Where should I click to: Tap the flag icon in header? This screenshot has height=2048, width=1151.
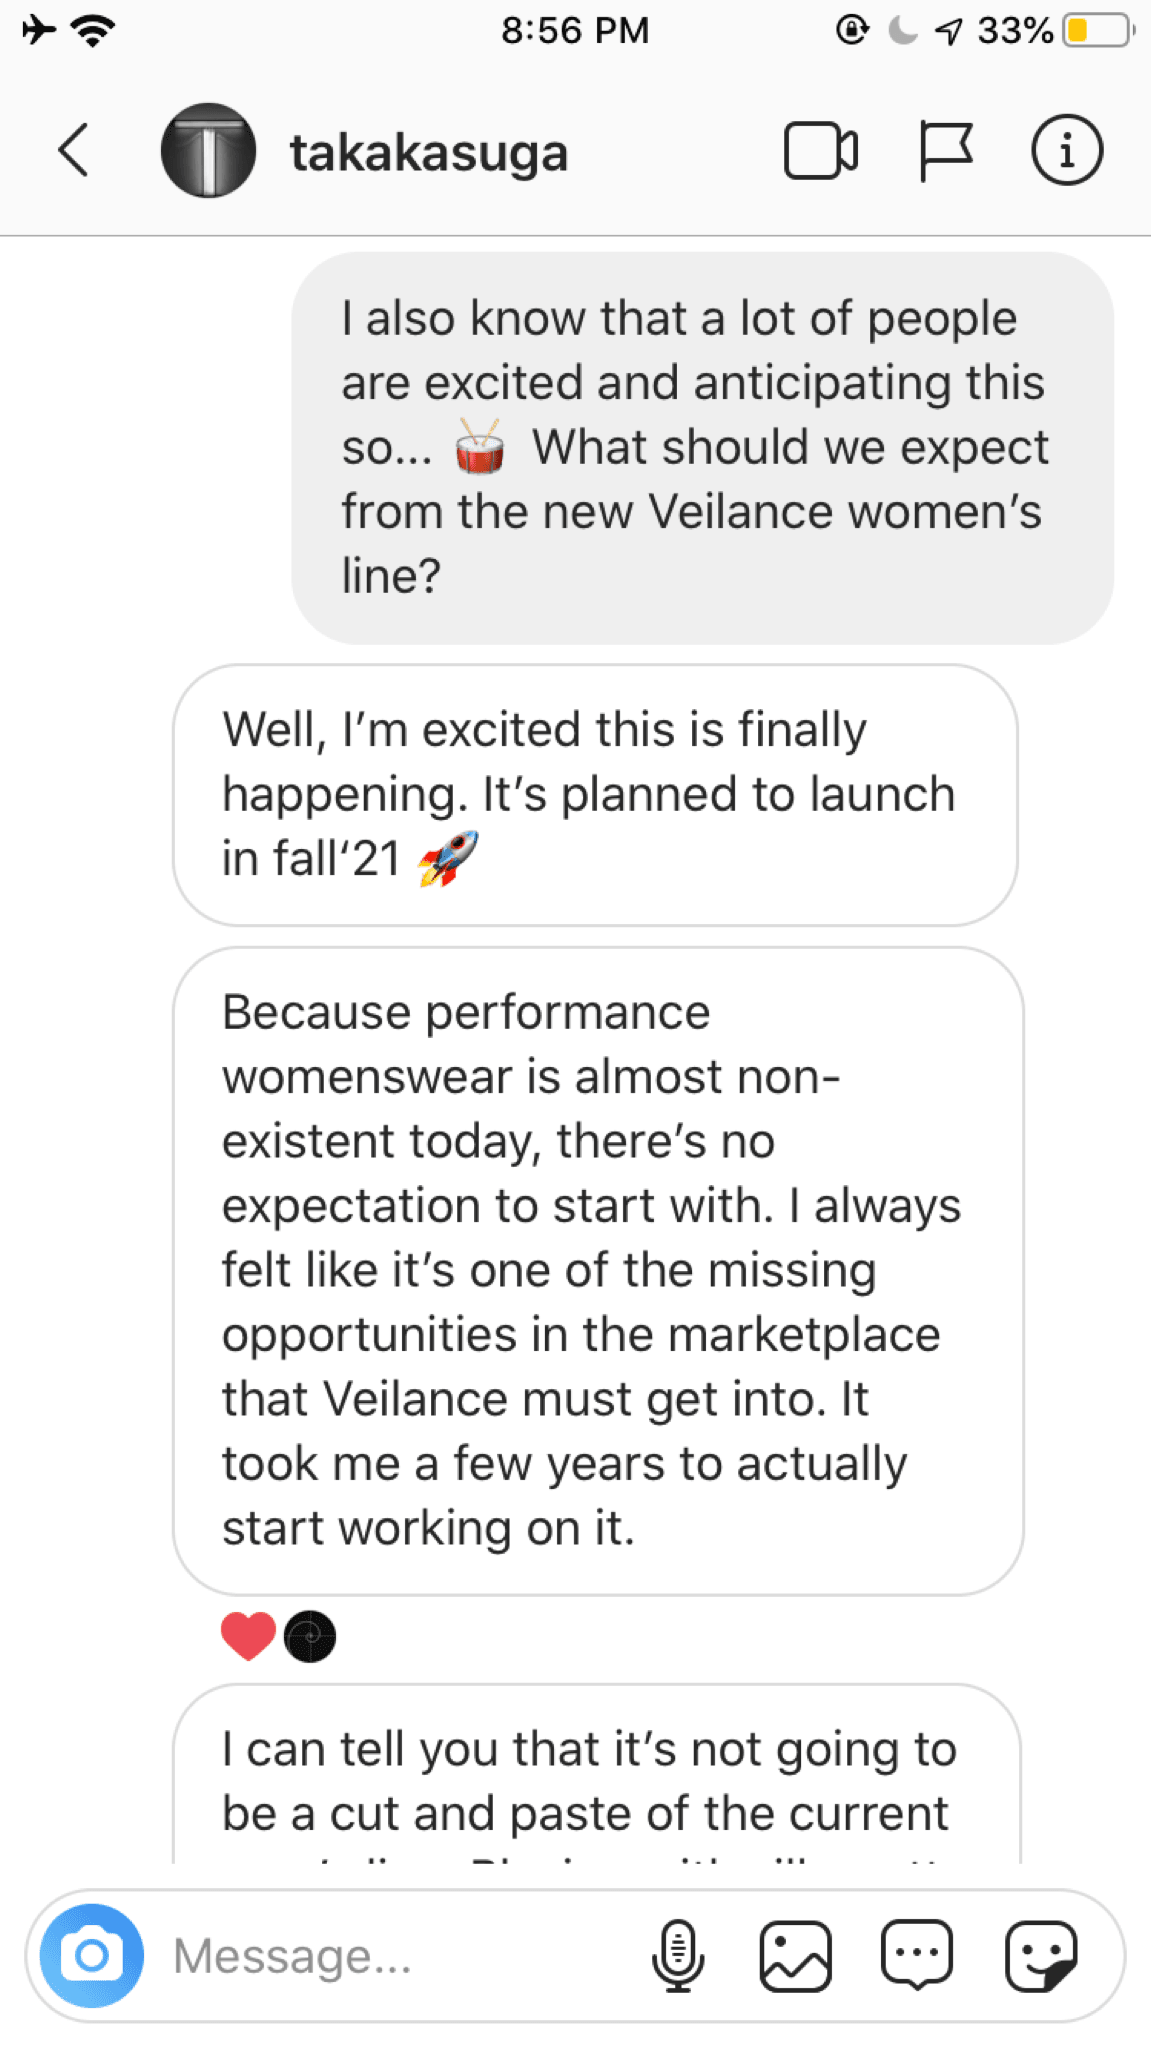(944, 151)
